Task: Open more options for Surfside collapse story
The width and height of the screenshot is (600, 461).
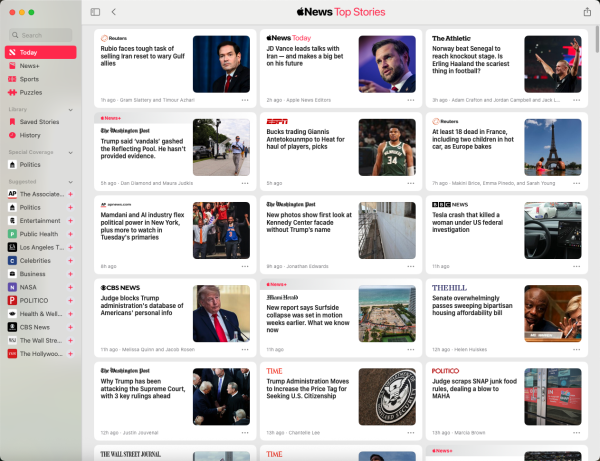Action: pyautogui.click(x=411, y=350)
